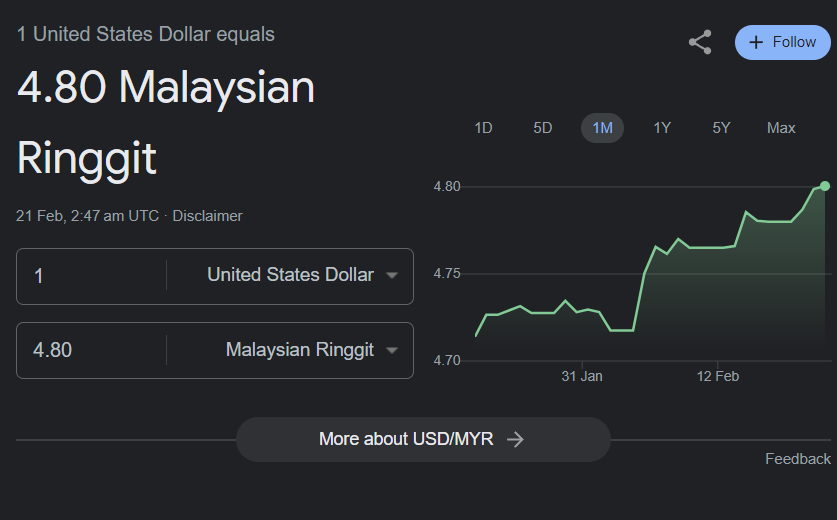Select the 5Y chart range

721,128
